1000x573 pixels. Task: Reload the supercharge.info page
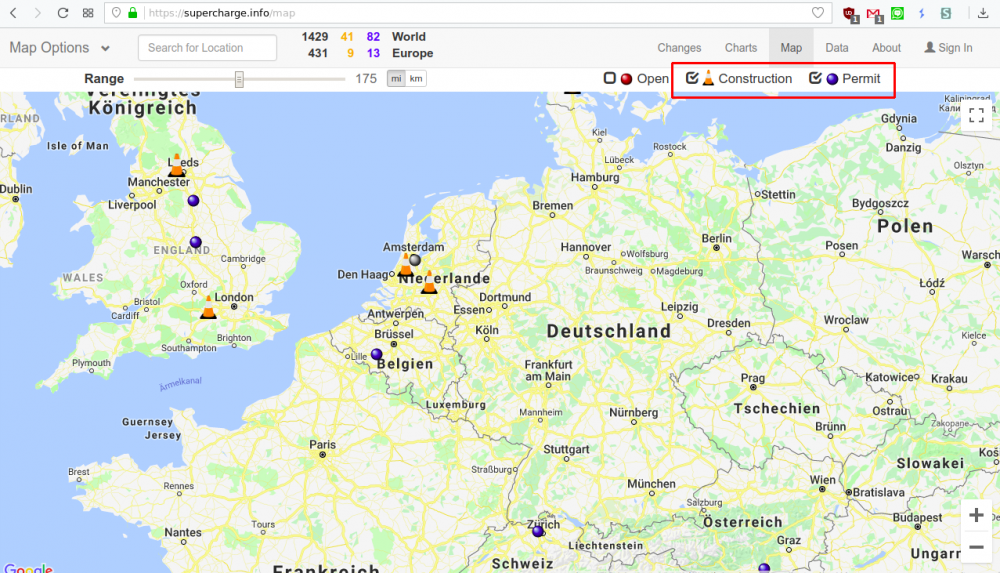point(62,13)
